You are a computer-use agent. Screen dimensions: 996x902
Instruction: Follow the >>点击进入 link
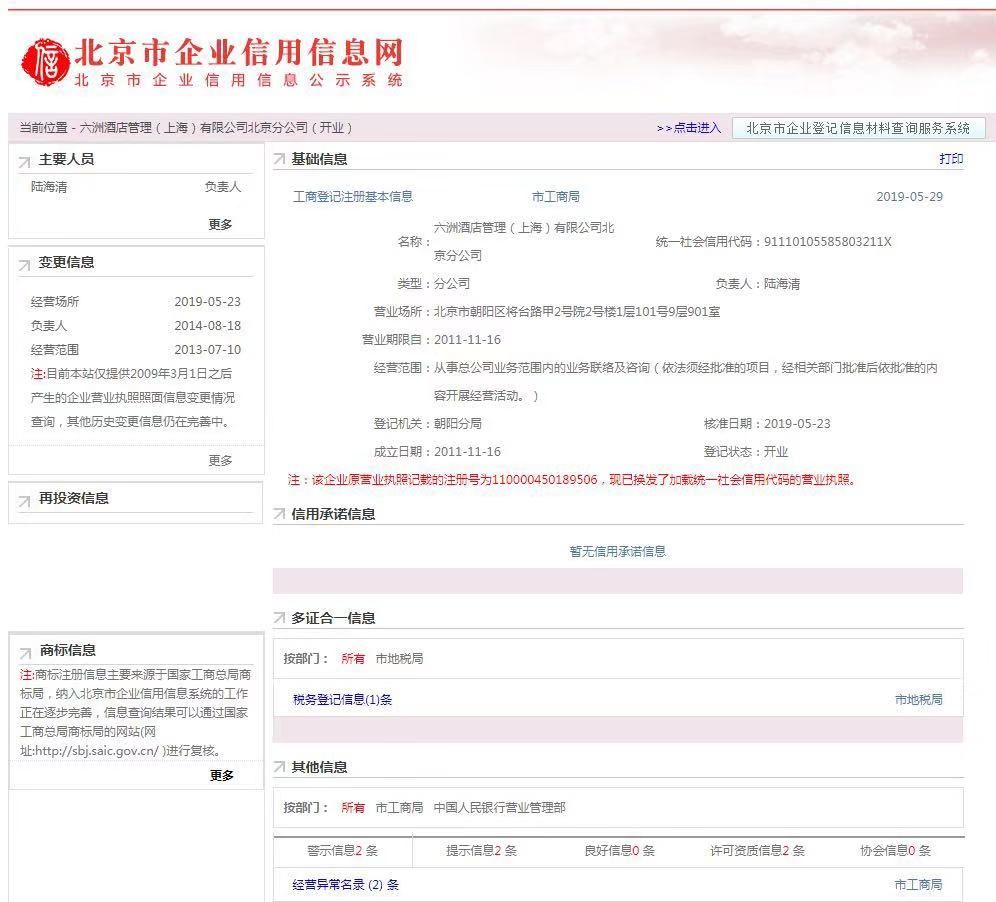click(x=689, y=128)
